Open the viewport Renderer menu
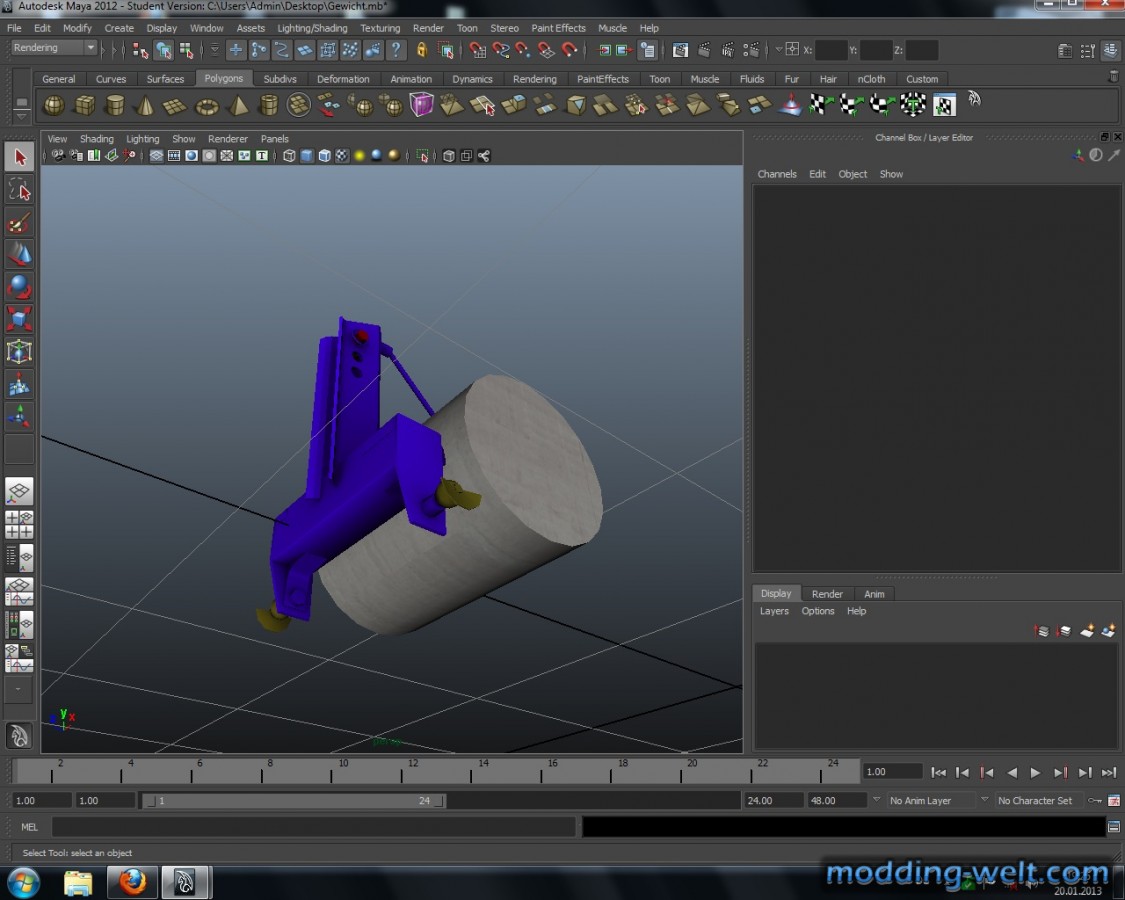The height and width of the screenshot is (900, 1125). [227, 139]
